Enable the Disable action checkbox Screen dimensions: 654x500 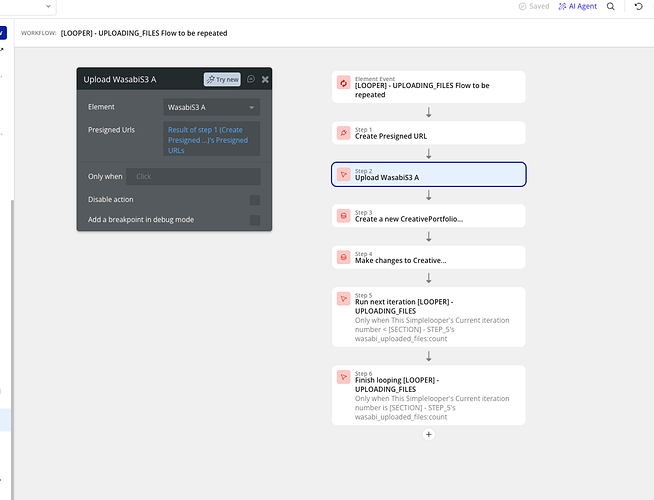pos(255,200)
